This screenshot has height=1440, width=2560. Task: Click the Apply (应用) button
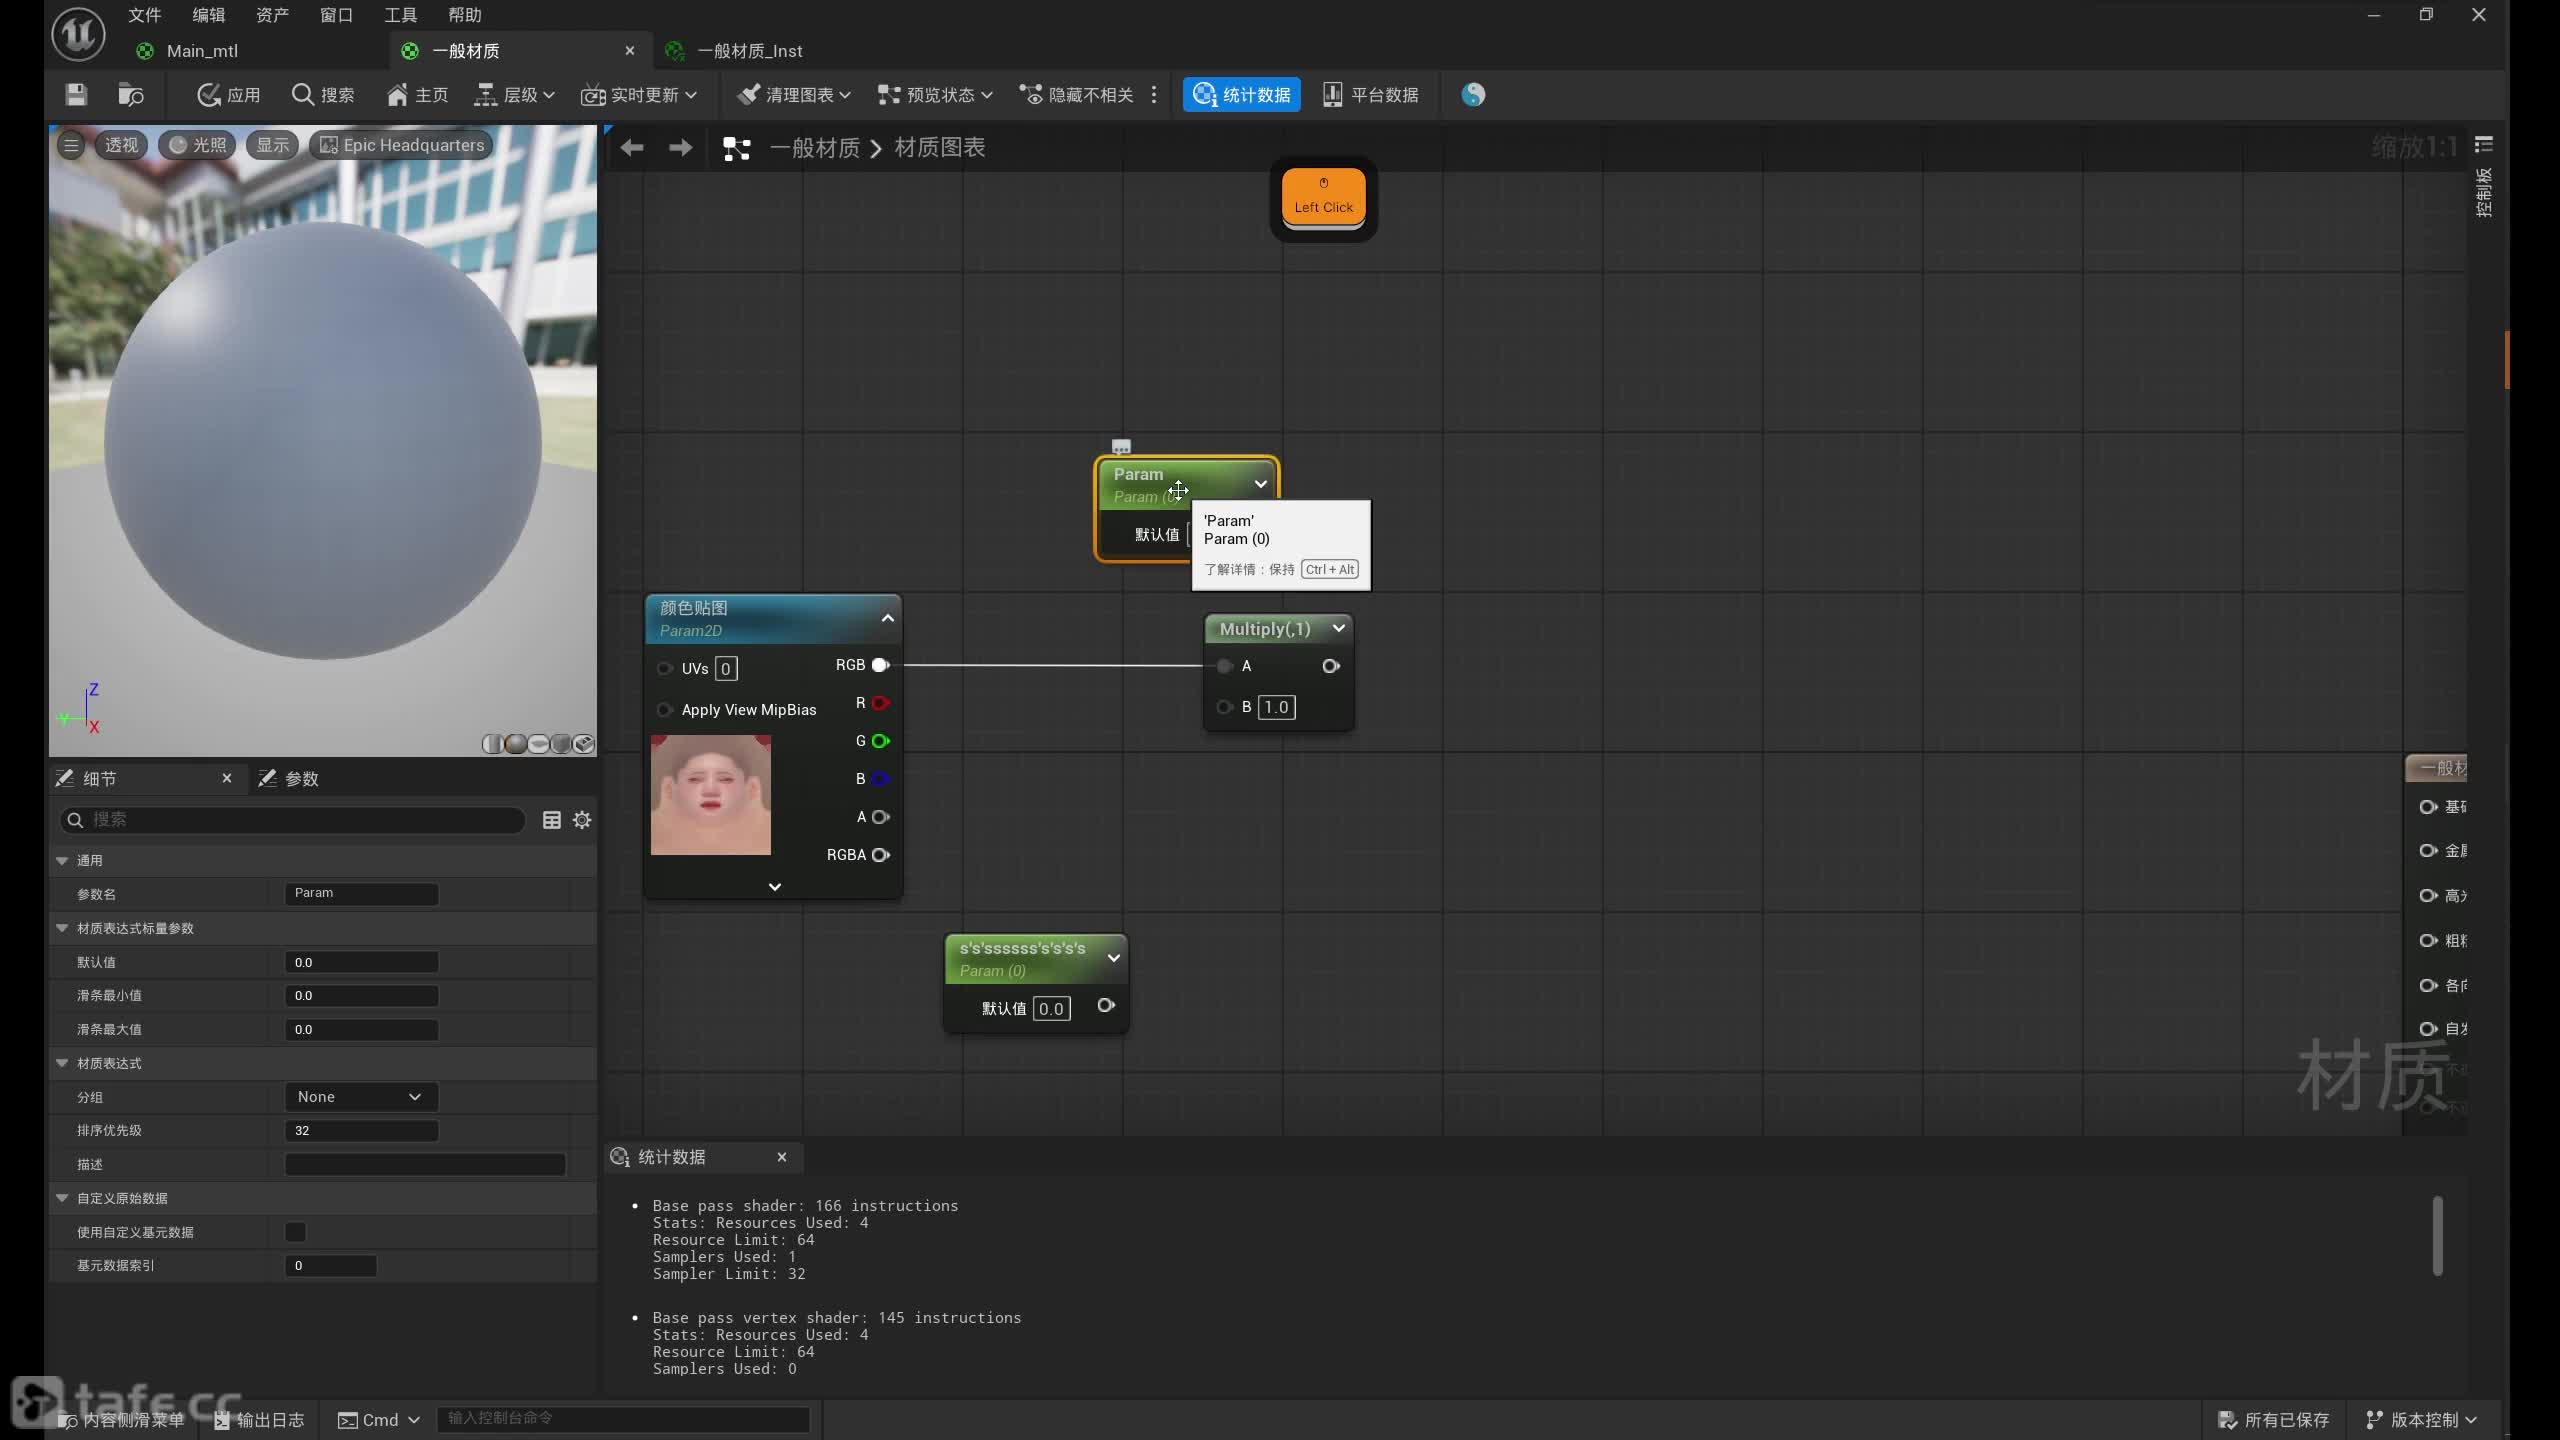point(228,95)
